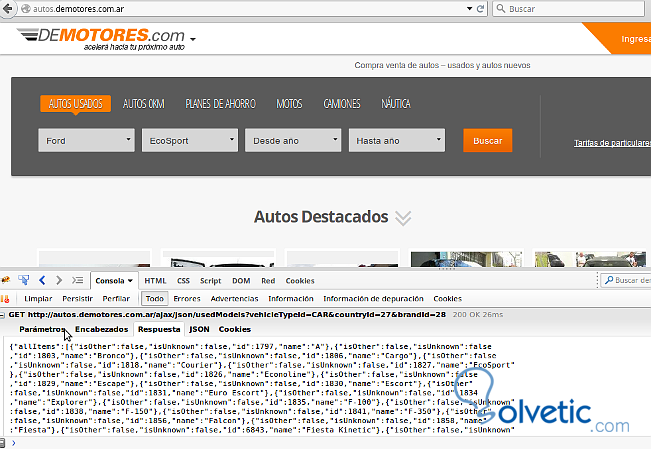This screenshot has width=651, height=449.
Task: Open the Hasta año dropdown
Action: [x=397, y=140]
